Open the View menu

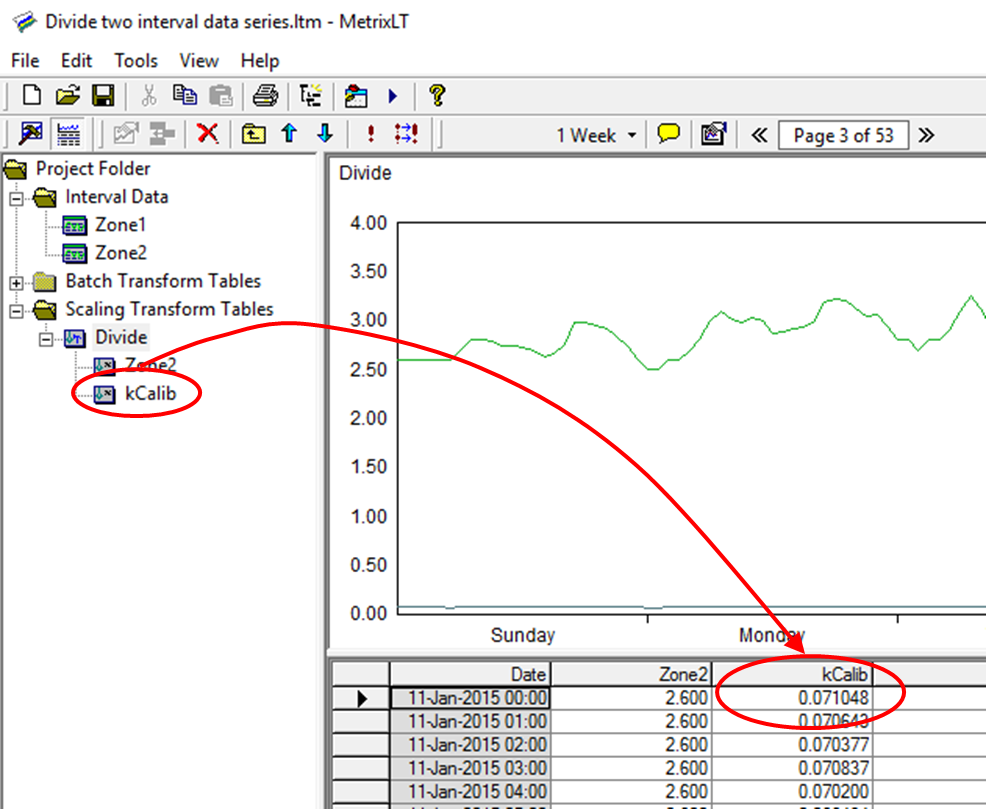[199, 61]
